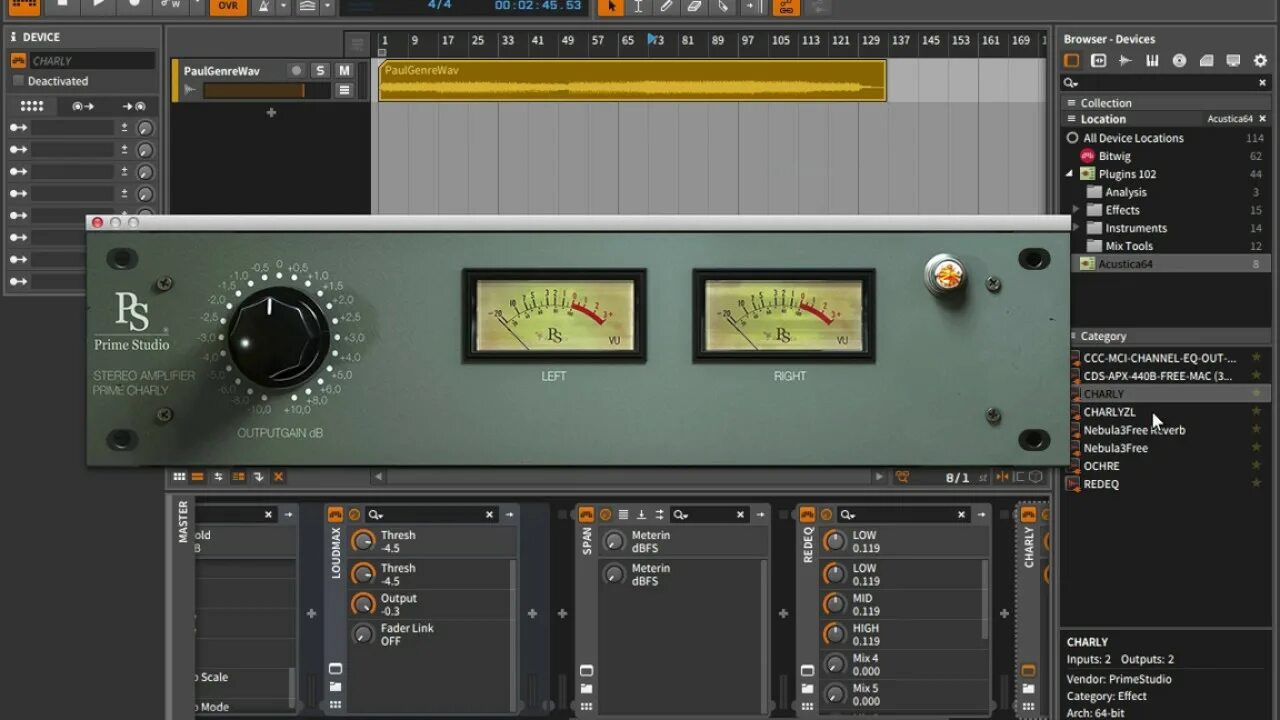Add a new track with plus button
This screenshot has width=1280, height=720.
click(x=271, y=113)
